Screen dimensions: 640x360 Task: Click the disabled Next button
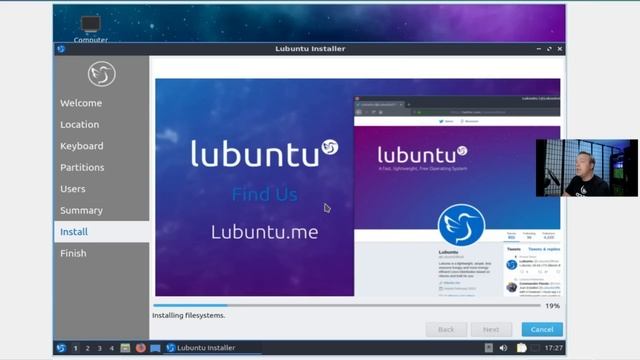[x=491, y=329]
